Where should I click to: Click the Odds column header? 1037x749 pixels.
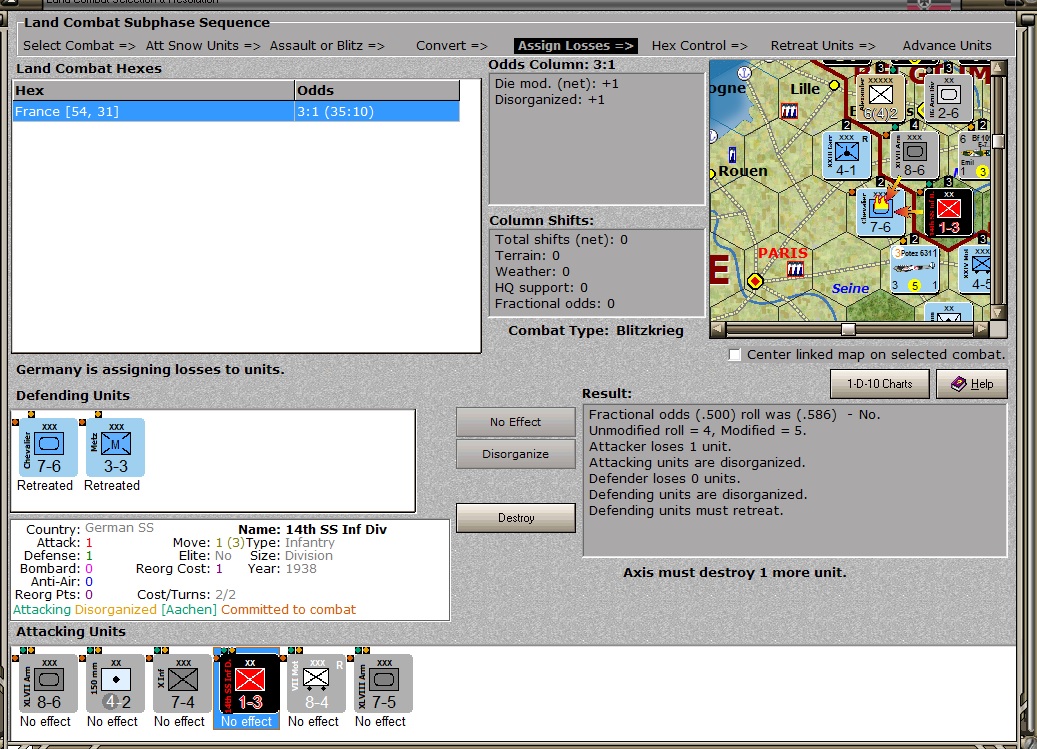(x=377, y=91)
